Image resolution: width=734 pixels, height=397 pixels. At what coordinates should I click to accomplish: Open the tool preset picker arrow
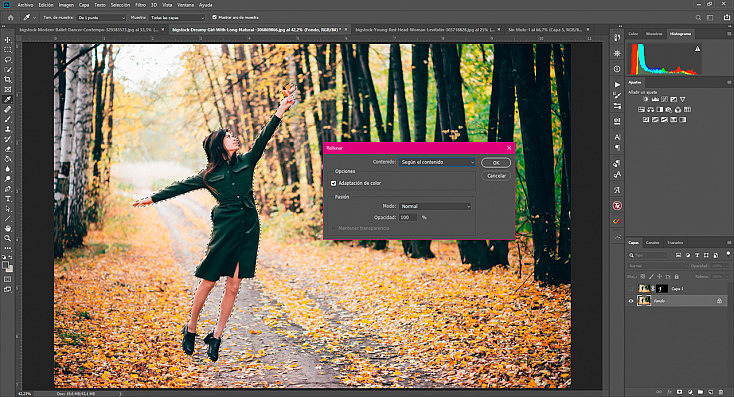point(35,18)
